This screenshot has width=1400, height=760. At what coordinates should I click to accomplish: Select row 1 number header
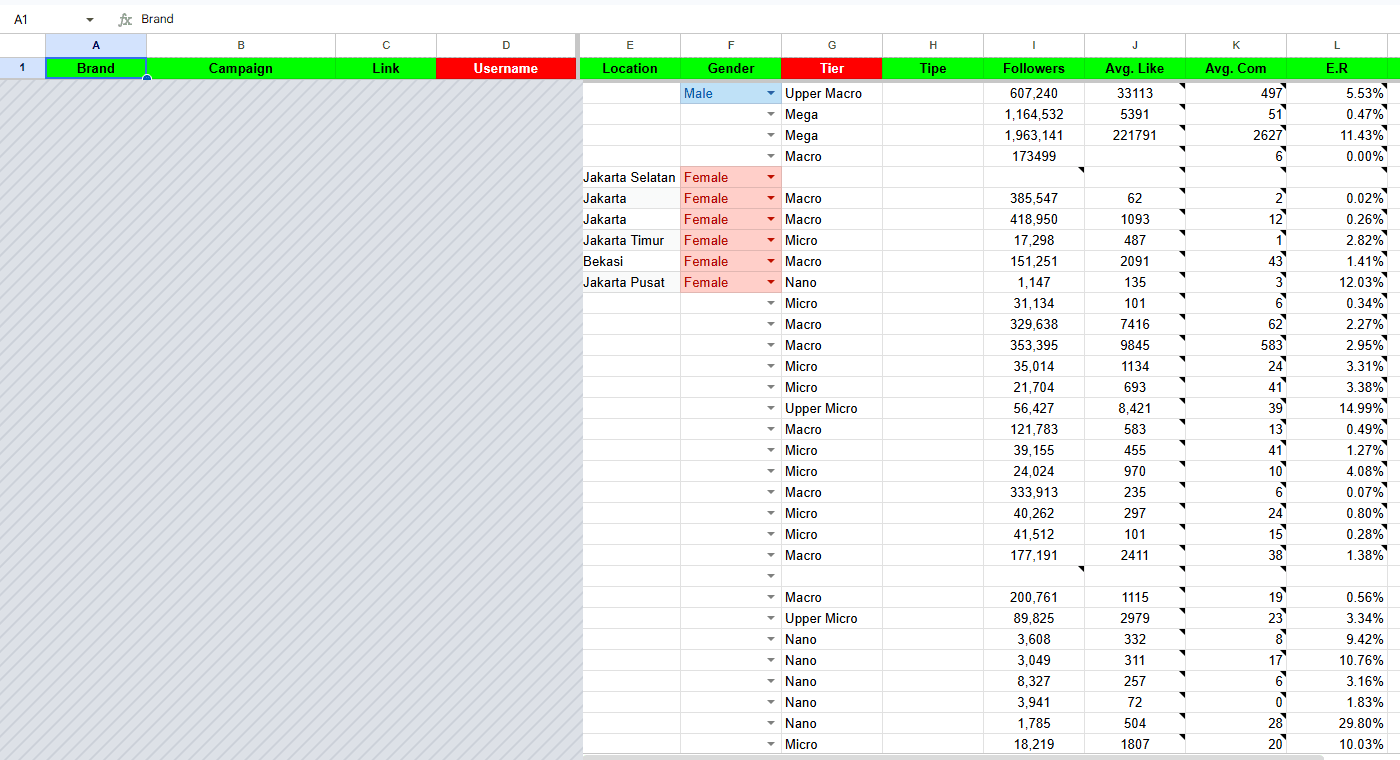pyautogui.click(x=23, y=68)
